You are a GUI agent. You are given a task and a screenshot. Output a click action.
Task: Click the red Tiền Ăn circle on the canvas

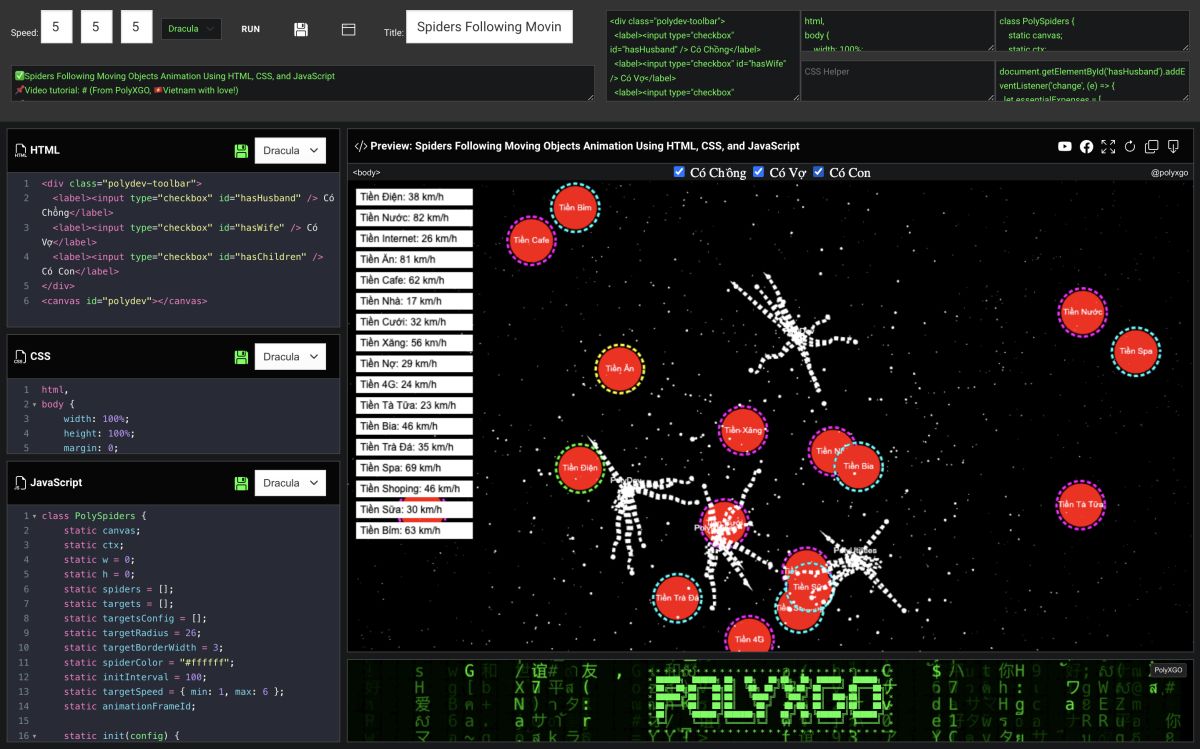click(x=620, y=369)
